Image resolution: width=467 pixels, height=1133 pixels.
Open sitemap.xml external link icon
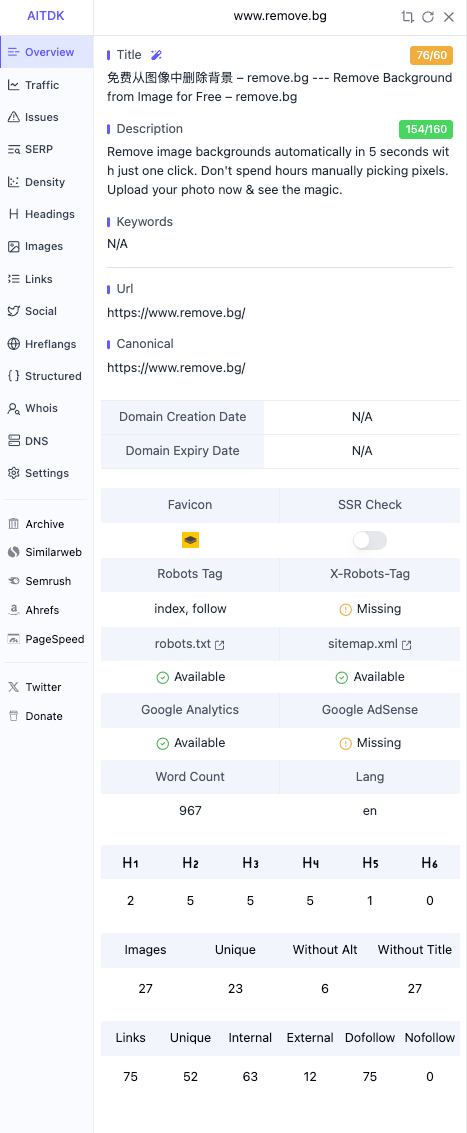406,645
